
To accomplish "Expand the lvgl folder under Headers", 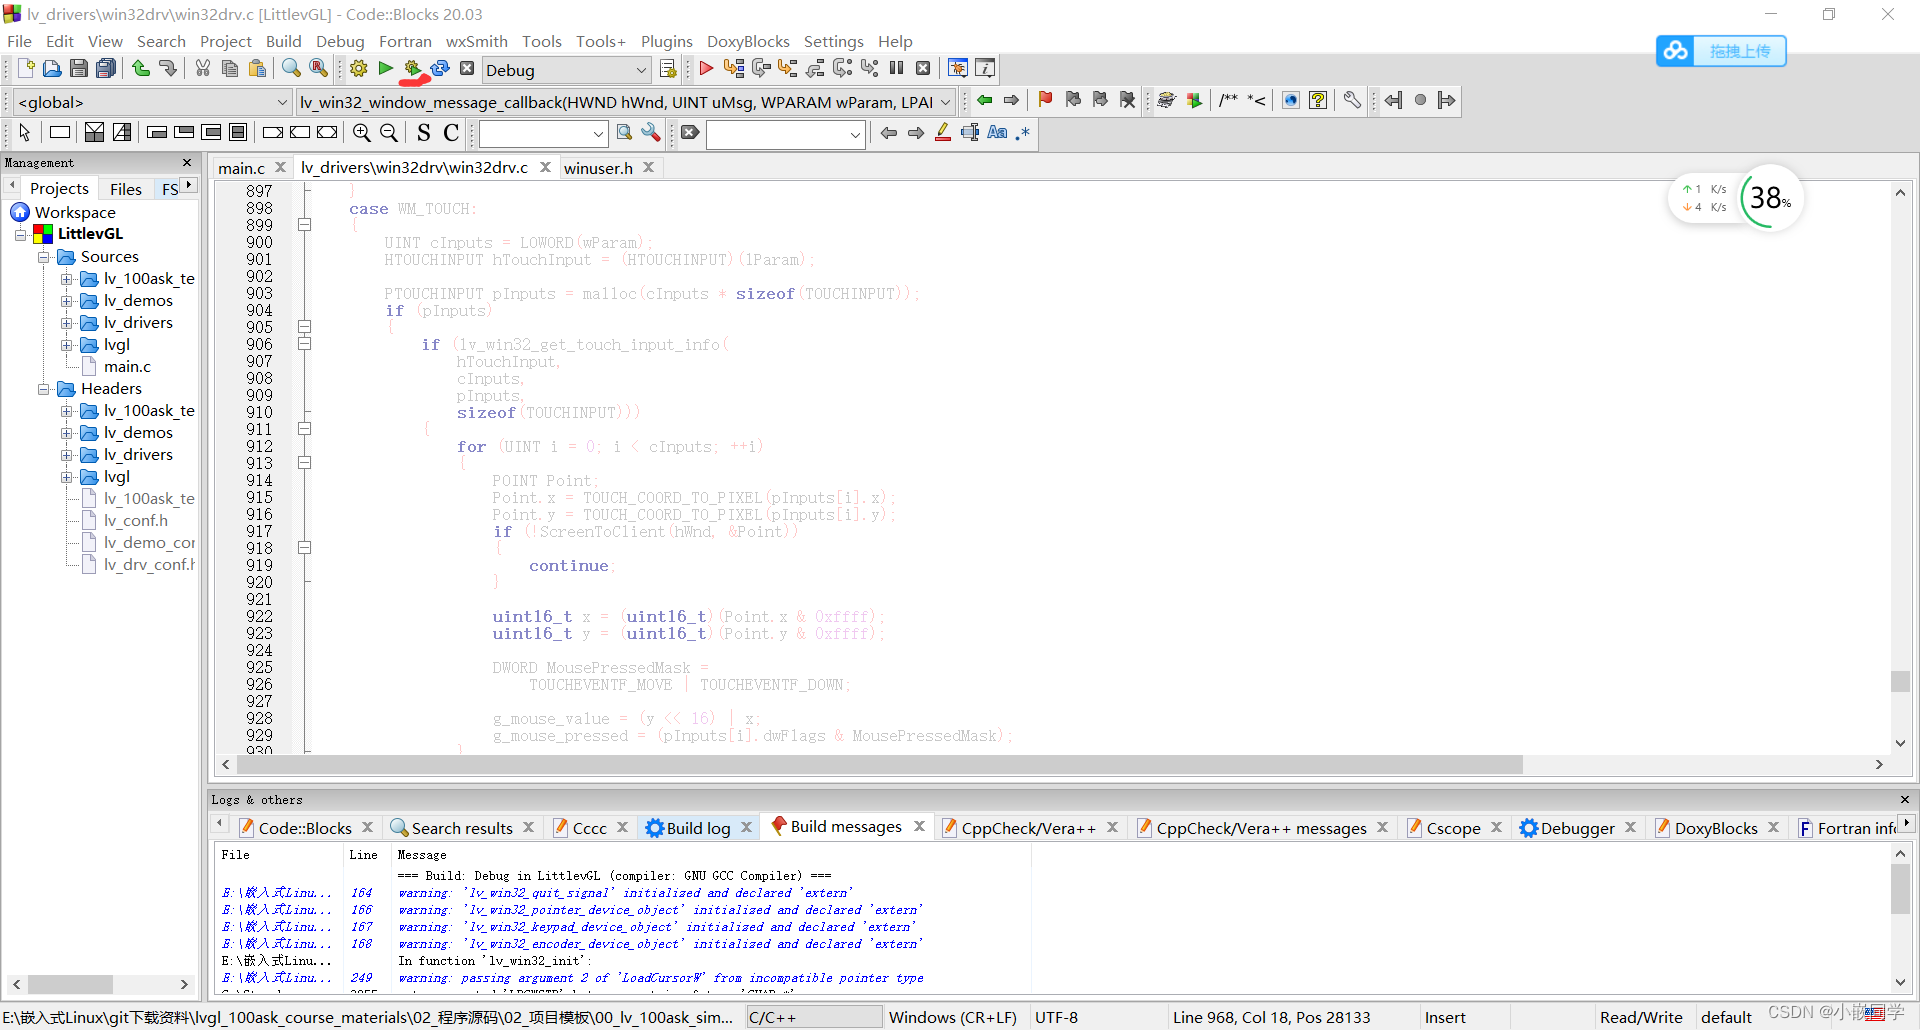I will [66, 477].
